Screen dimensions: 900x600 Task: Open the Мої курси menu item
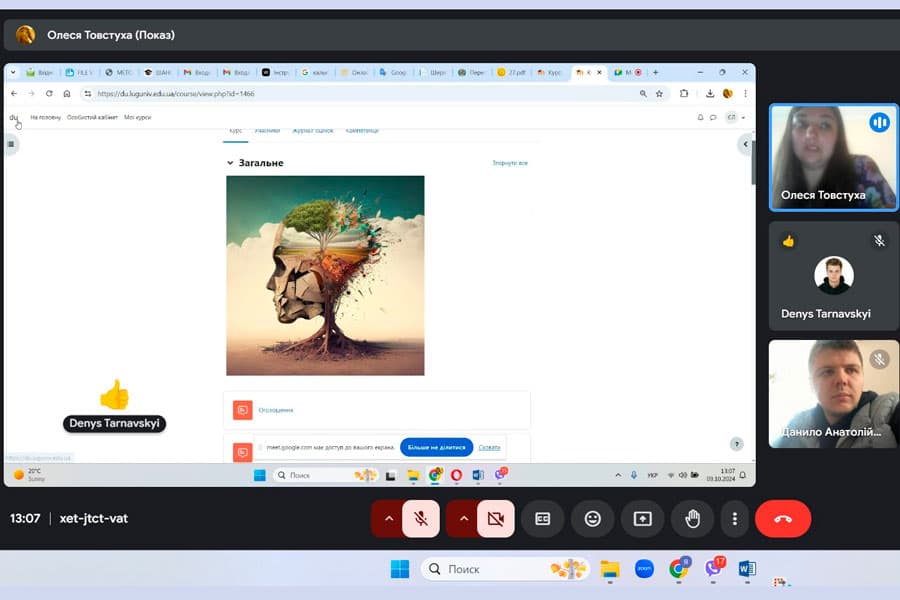pos(137,117)
